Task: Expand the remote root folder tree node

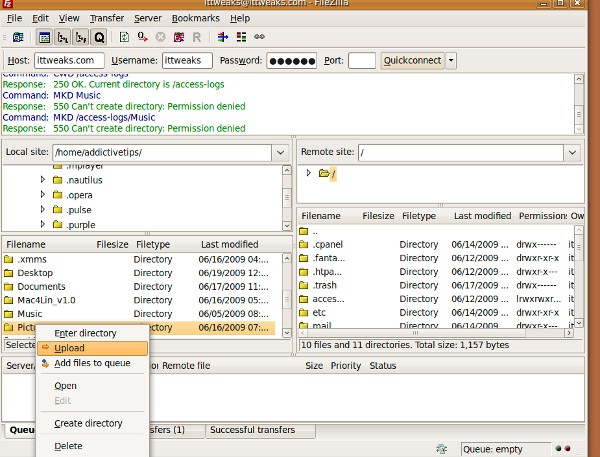Action: coord(309,173)
